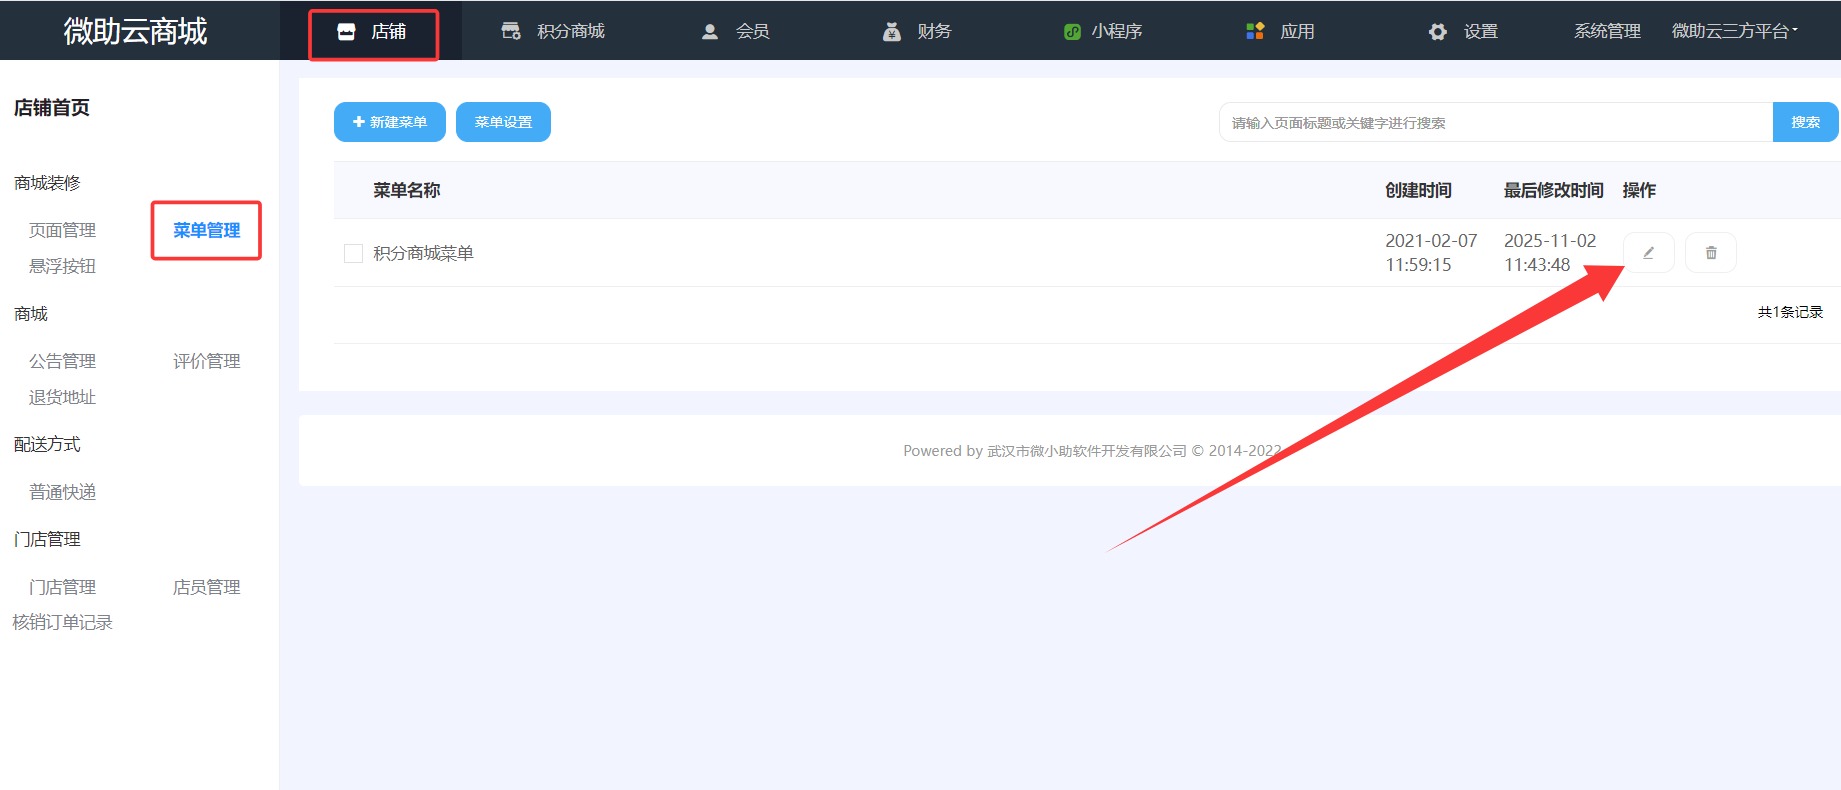Click the 小程序 green icon
The width and height of the screenshot is (1841, 790).
[x=1072, y=32]
